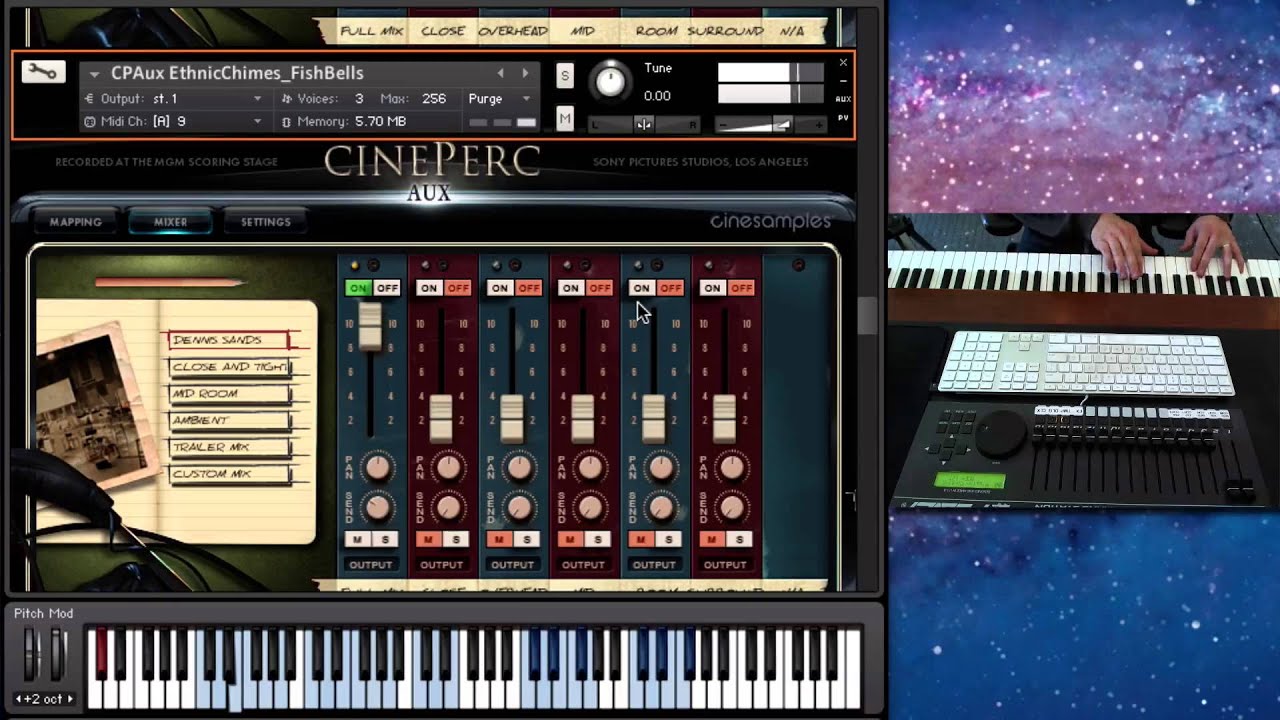The height and width of the screenshot is (720, 1280).
Task: Unmute the third mixer channel
Action: point(499,539)
